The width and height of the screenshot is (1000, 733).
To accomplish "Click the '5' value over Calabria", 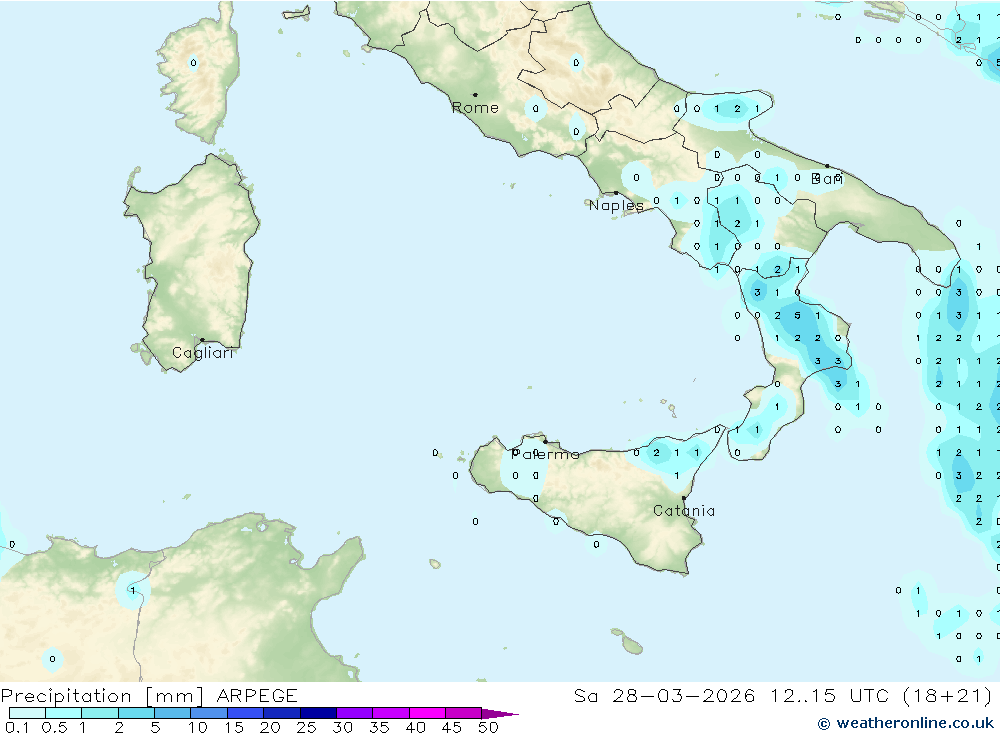I will (797, 315).
